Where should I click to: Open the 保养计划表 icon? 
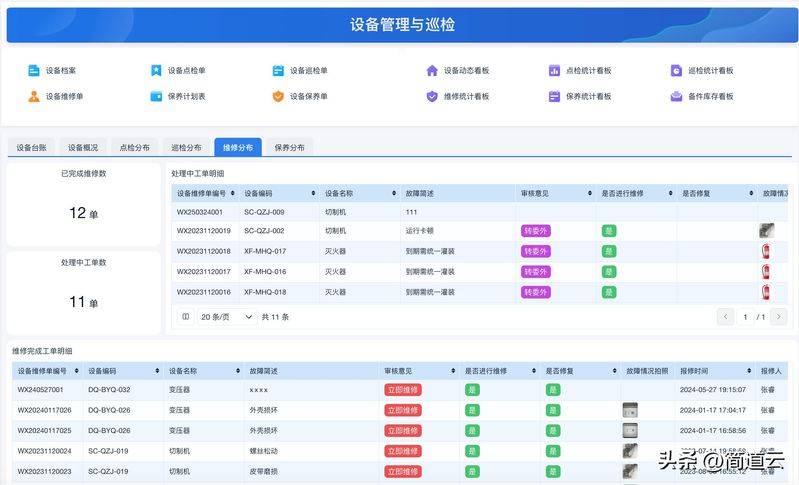[156, 97]
